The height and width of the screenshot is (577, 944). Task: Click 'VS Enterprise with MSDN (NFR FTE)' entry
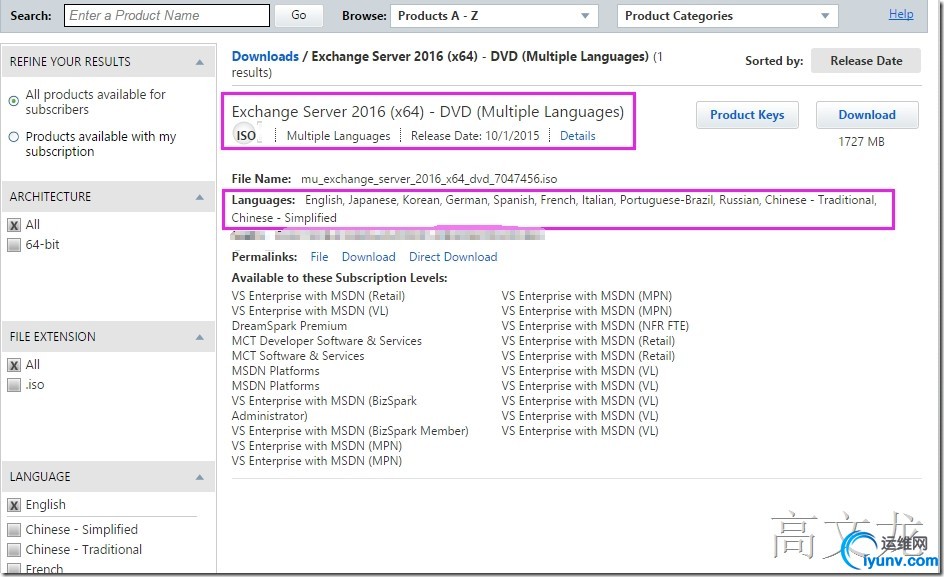point(595,326)
